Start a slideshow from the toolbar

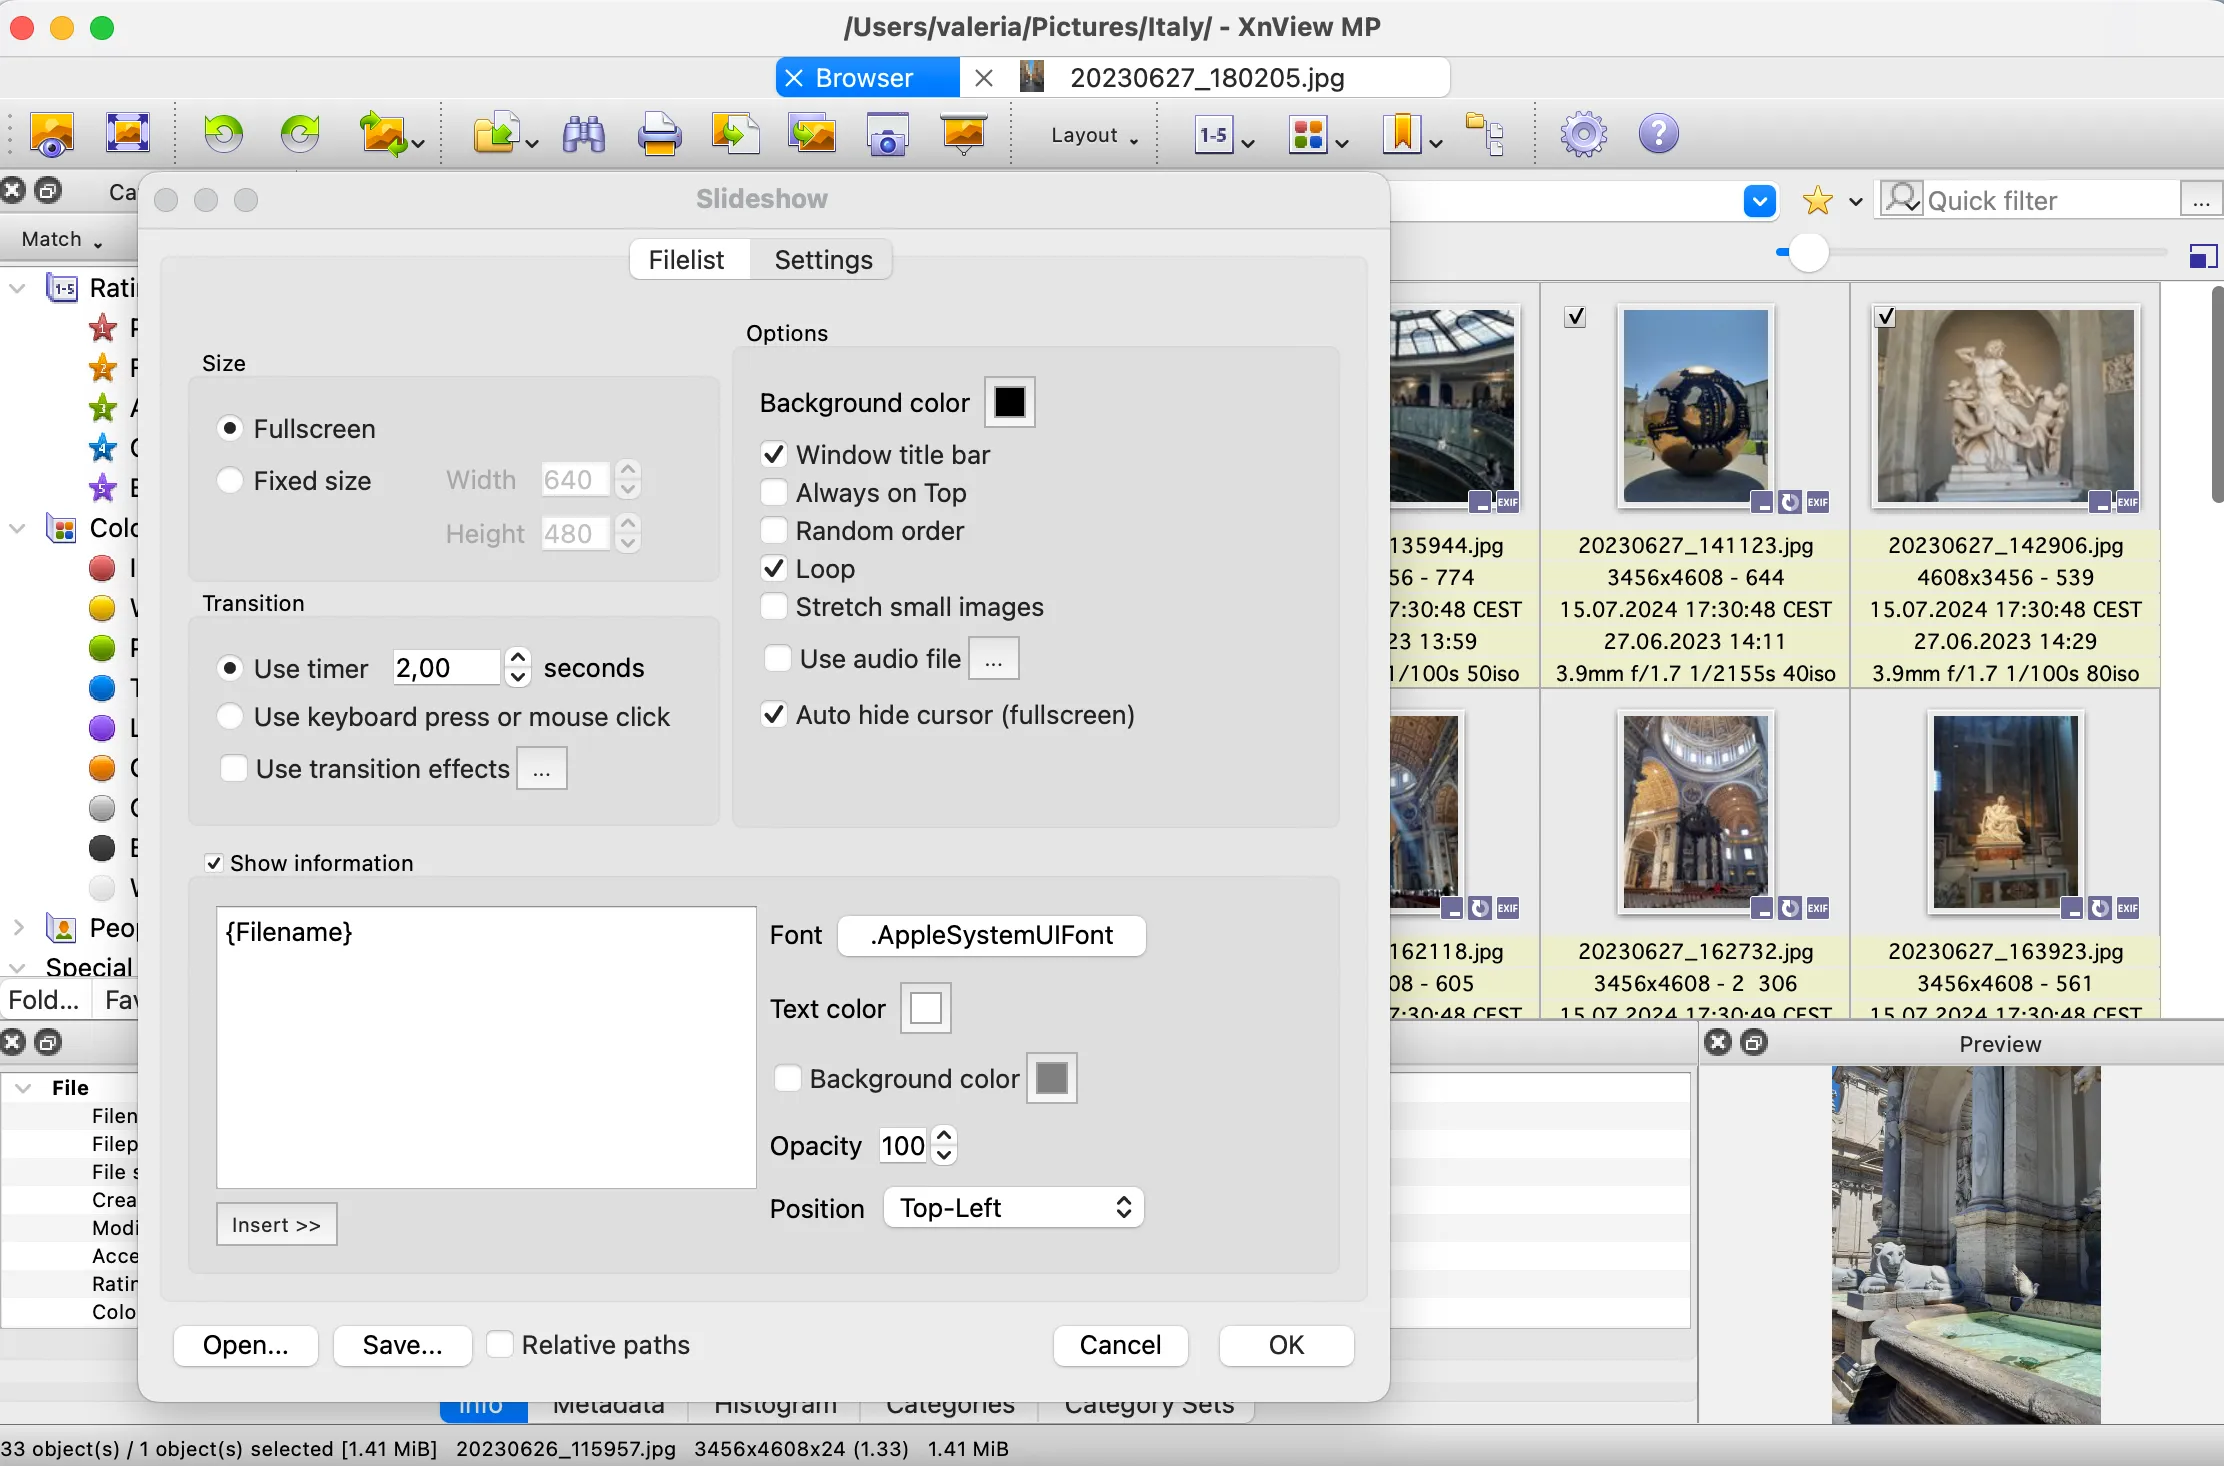[x=962, y=133]
